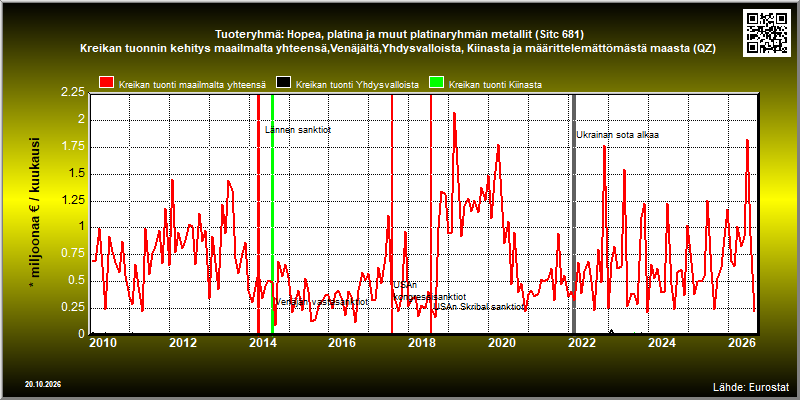
Task: Click the x-axis year 2012
Action: [x=183, y=343]
